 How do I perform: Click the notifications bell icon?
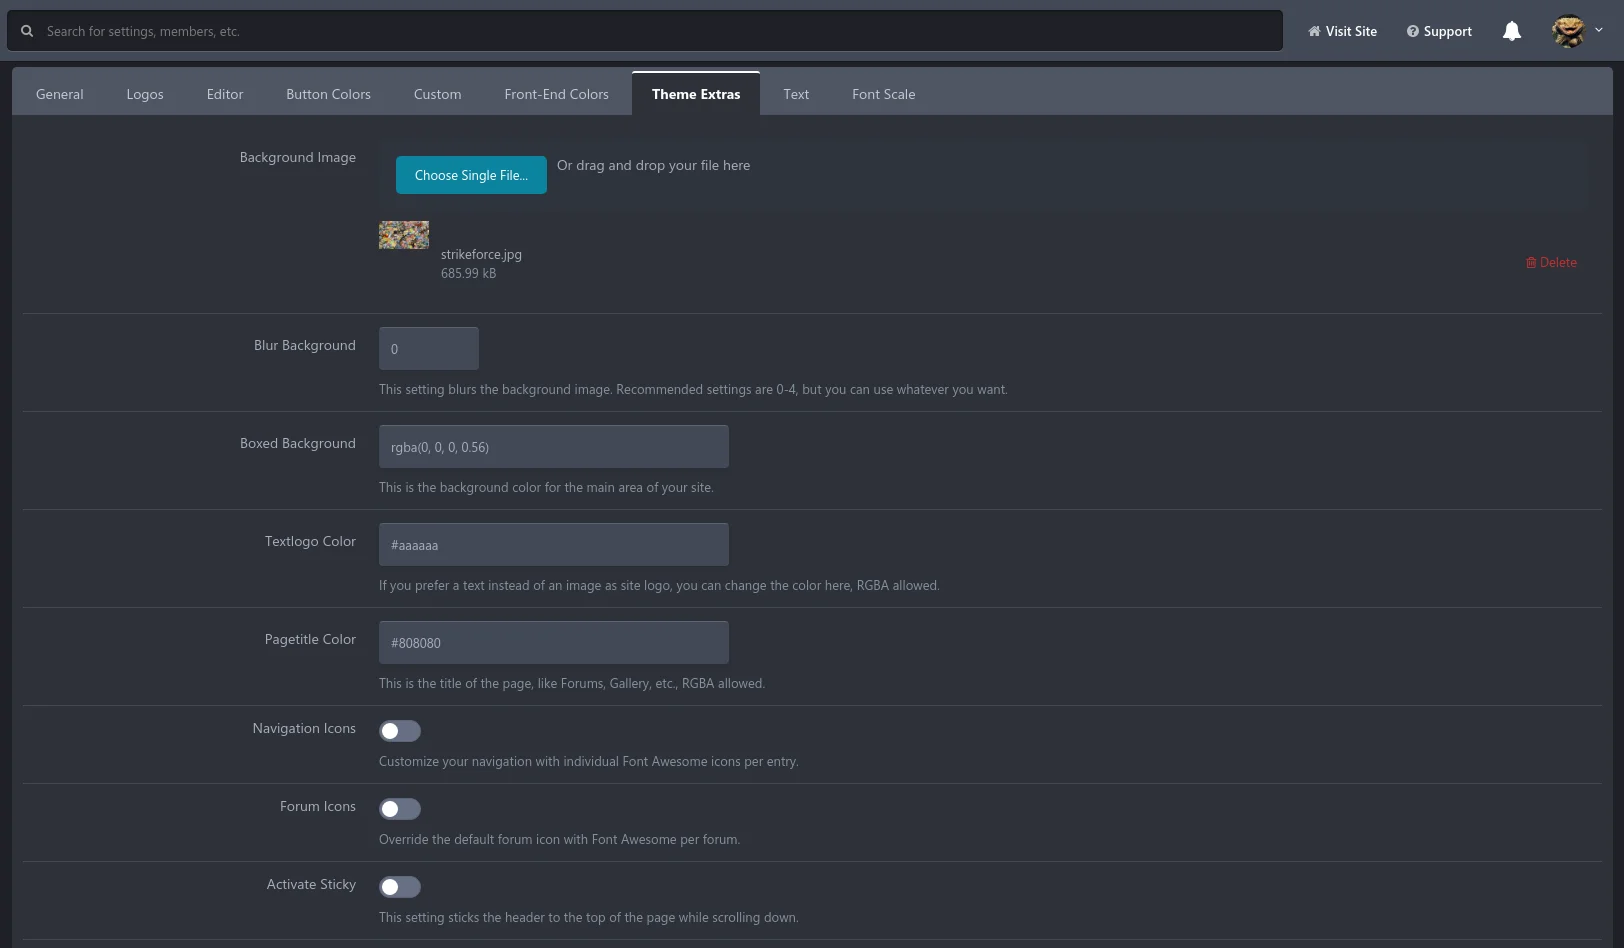coord(1511,31)
